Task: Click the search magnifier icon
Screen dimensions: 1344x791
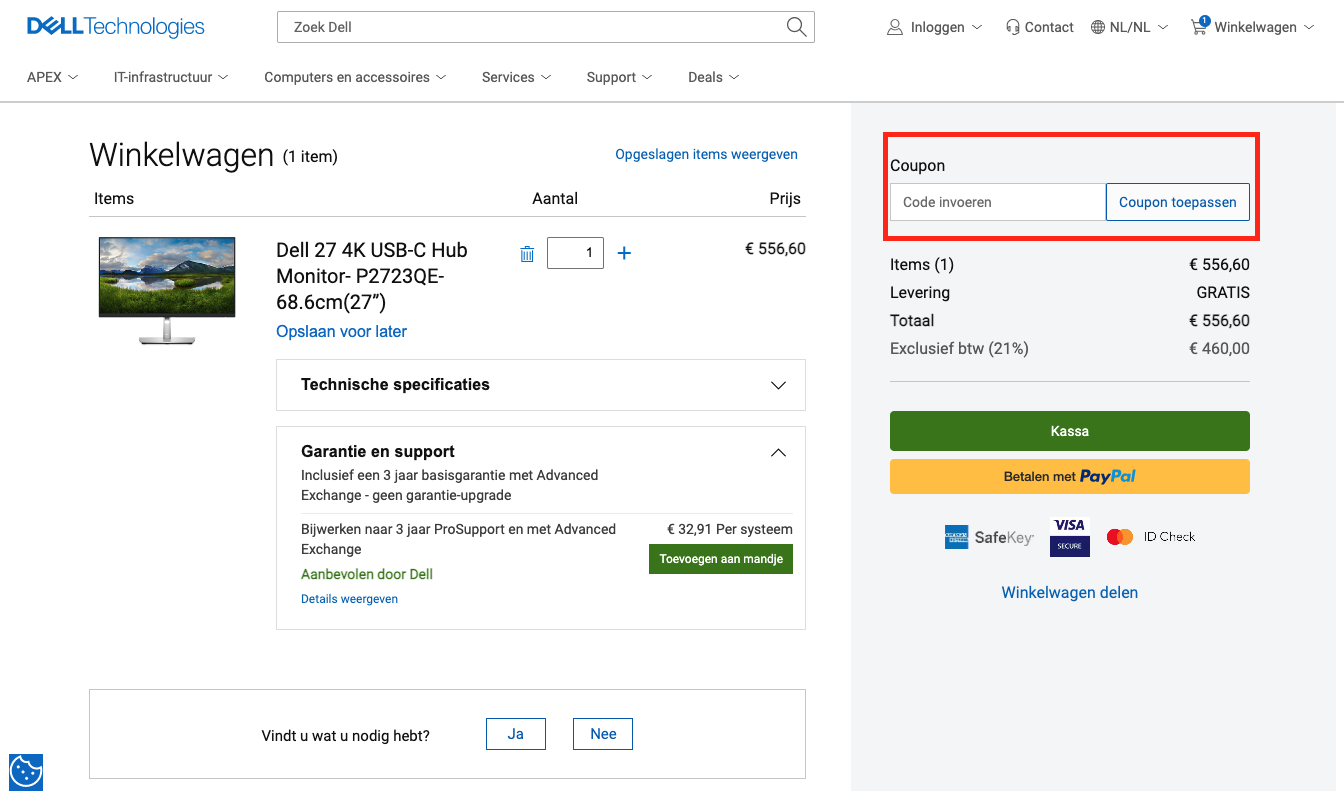Action: point(796,27)
